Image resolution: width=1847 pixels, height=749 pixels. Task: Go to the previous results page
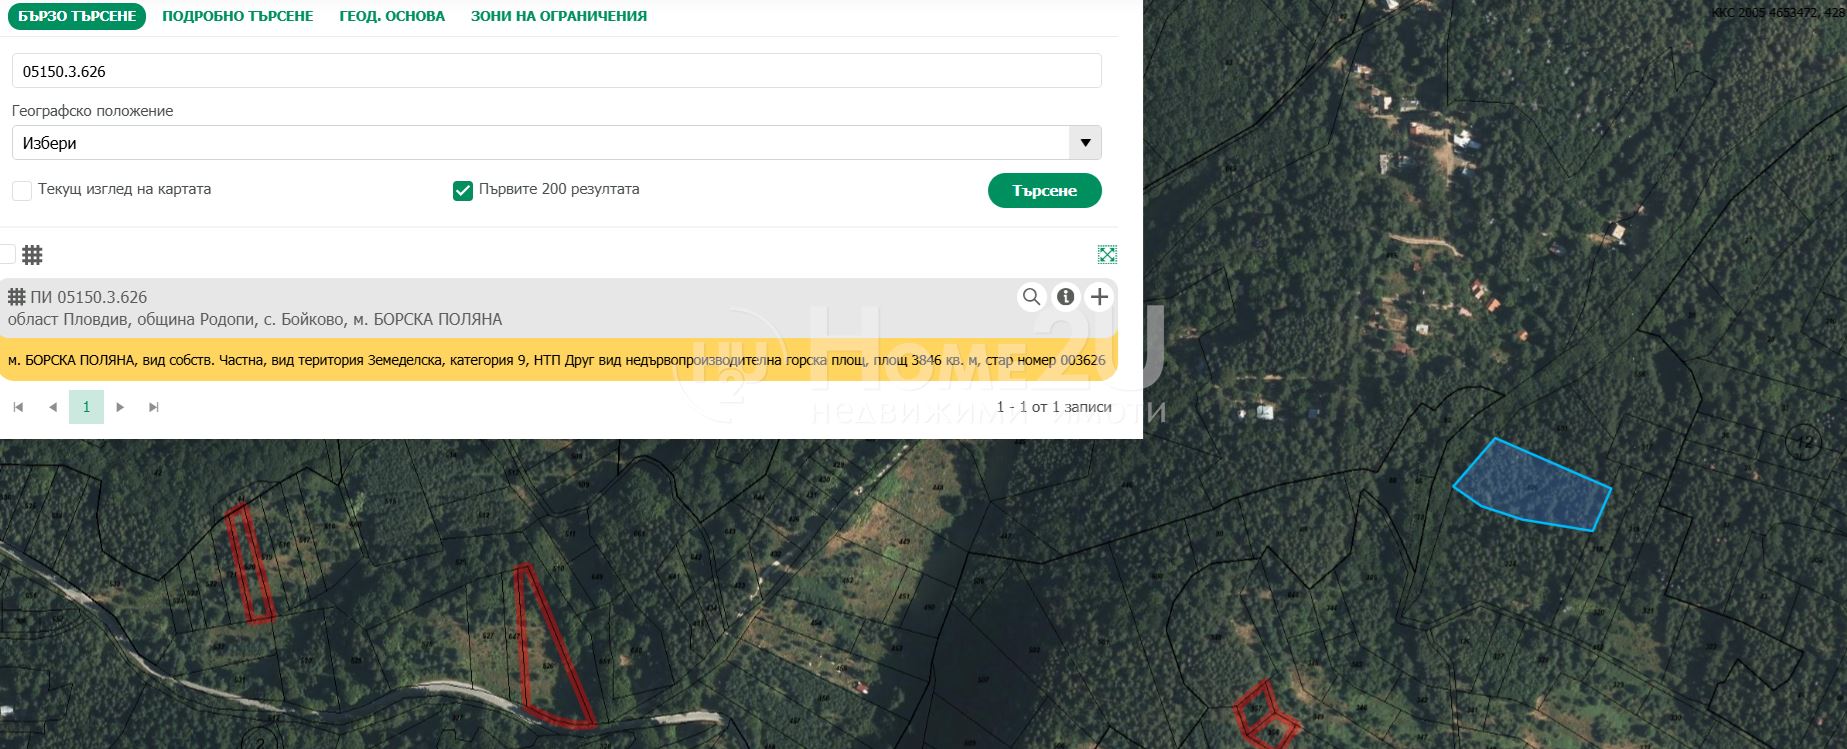53,407
